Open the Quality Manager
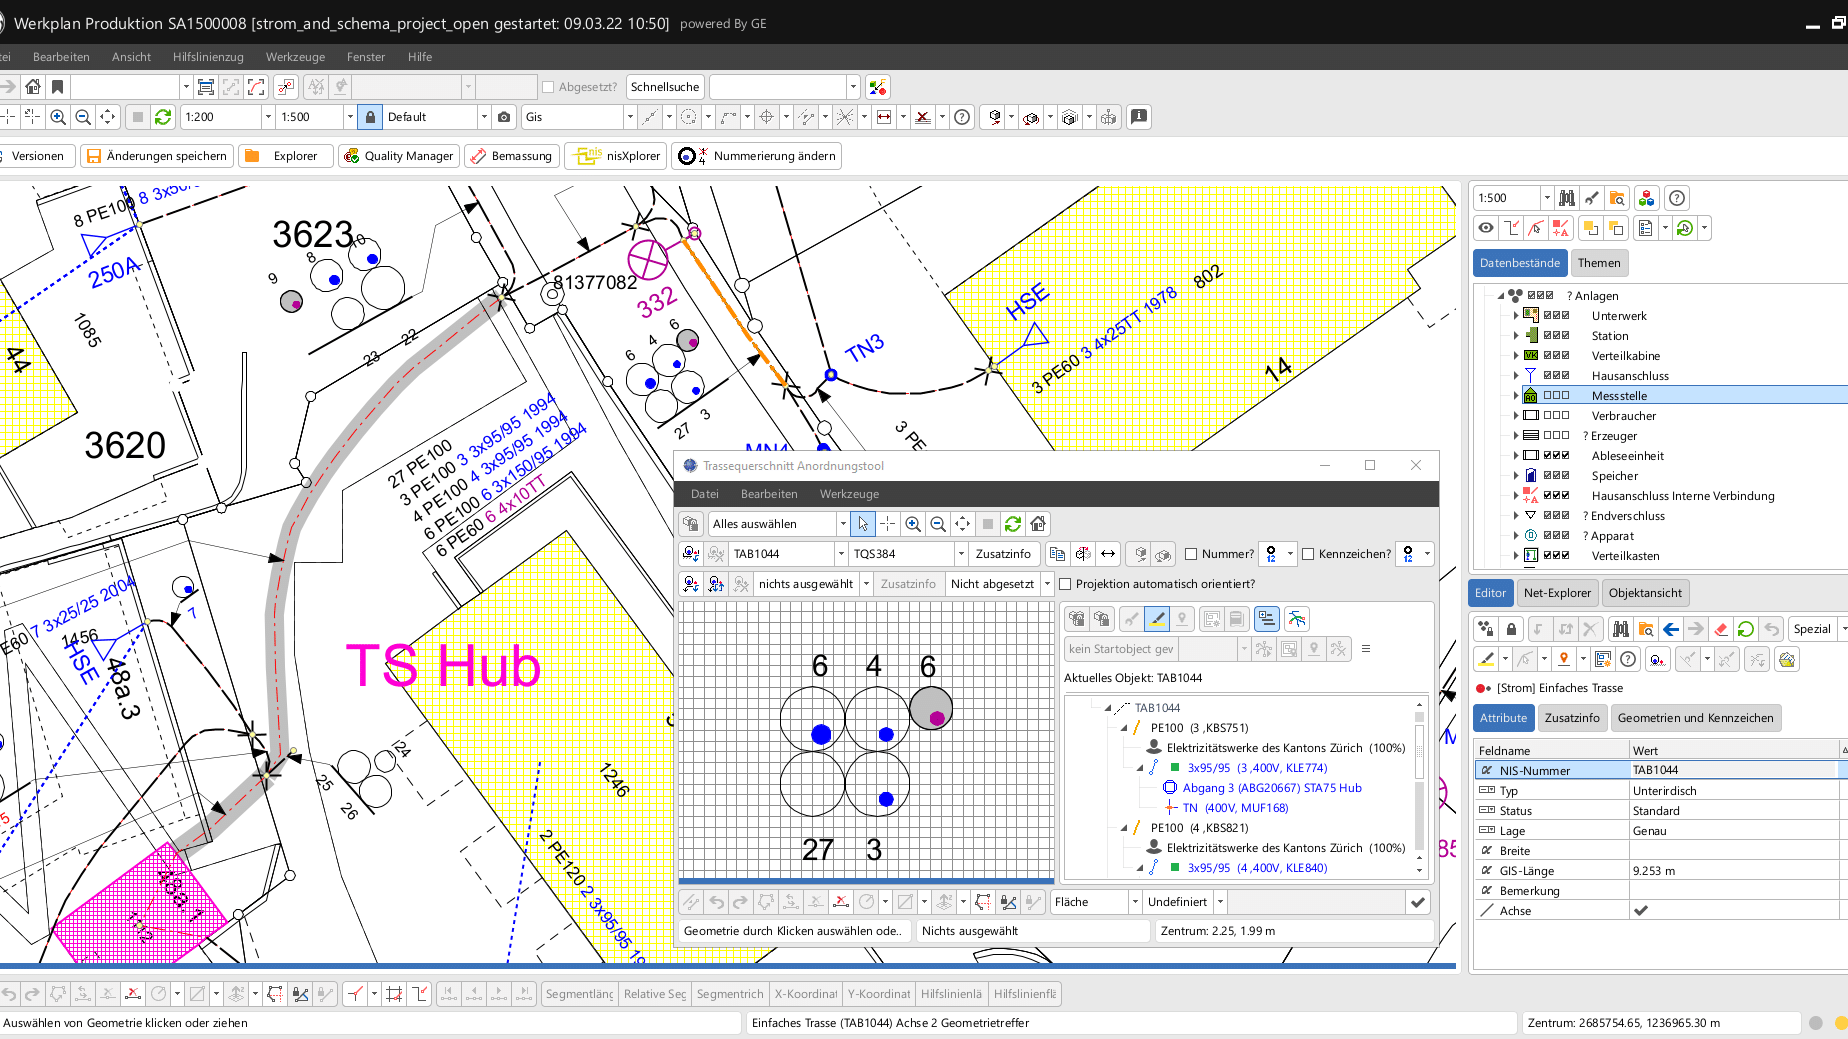This screenshot has width=1848, height=1039. 399,156
